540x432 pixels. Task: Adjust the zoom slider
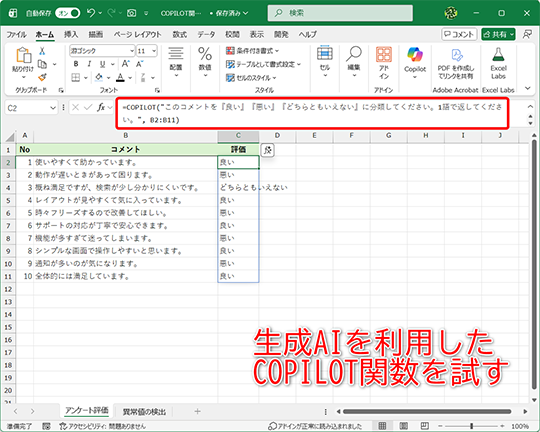pyautogui.click(x=471, y=426)
